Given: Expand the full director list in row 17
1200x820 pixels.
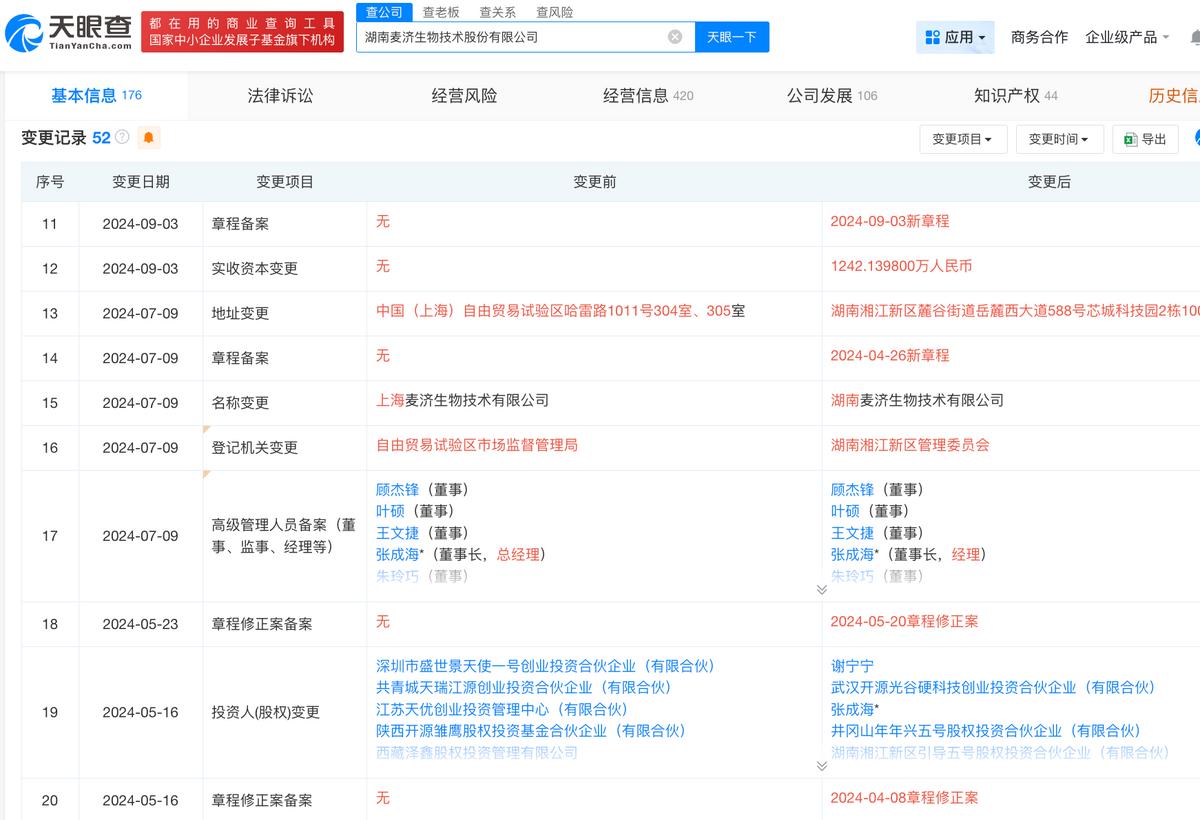Looking at the screenshot, I should [x=822, y=590].
